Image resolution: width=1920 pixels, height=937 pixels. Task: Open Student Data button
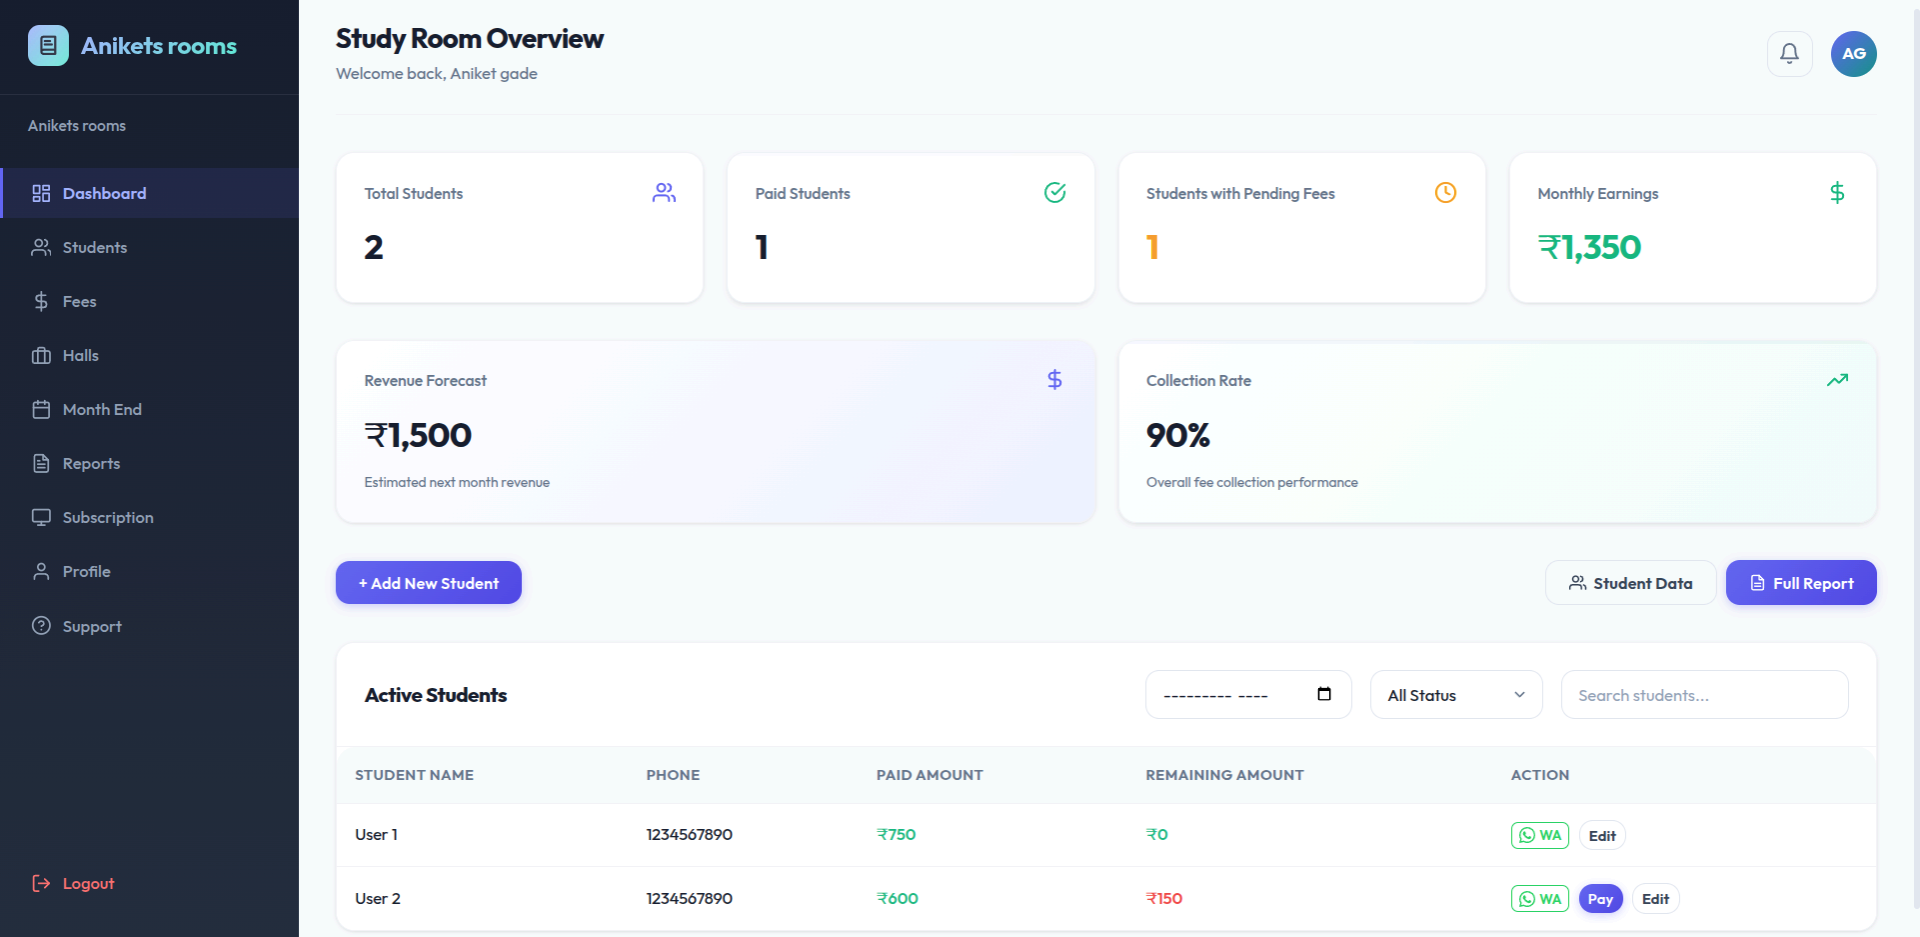point(1630,583)
